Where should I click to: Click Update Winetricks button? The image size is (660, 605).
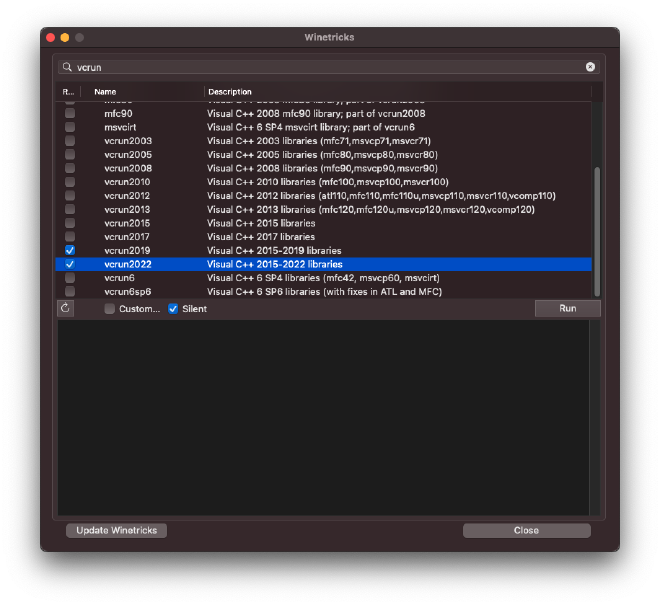click(x=116, y=530)
